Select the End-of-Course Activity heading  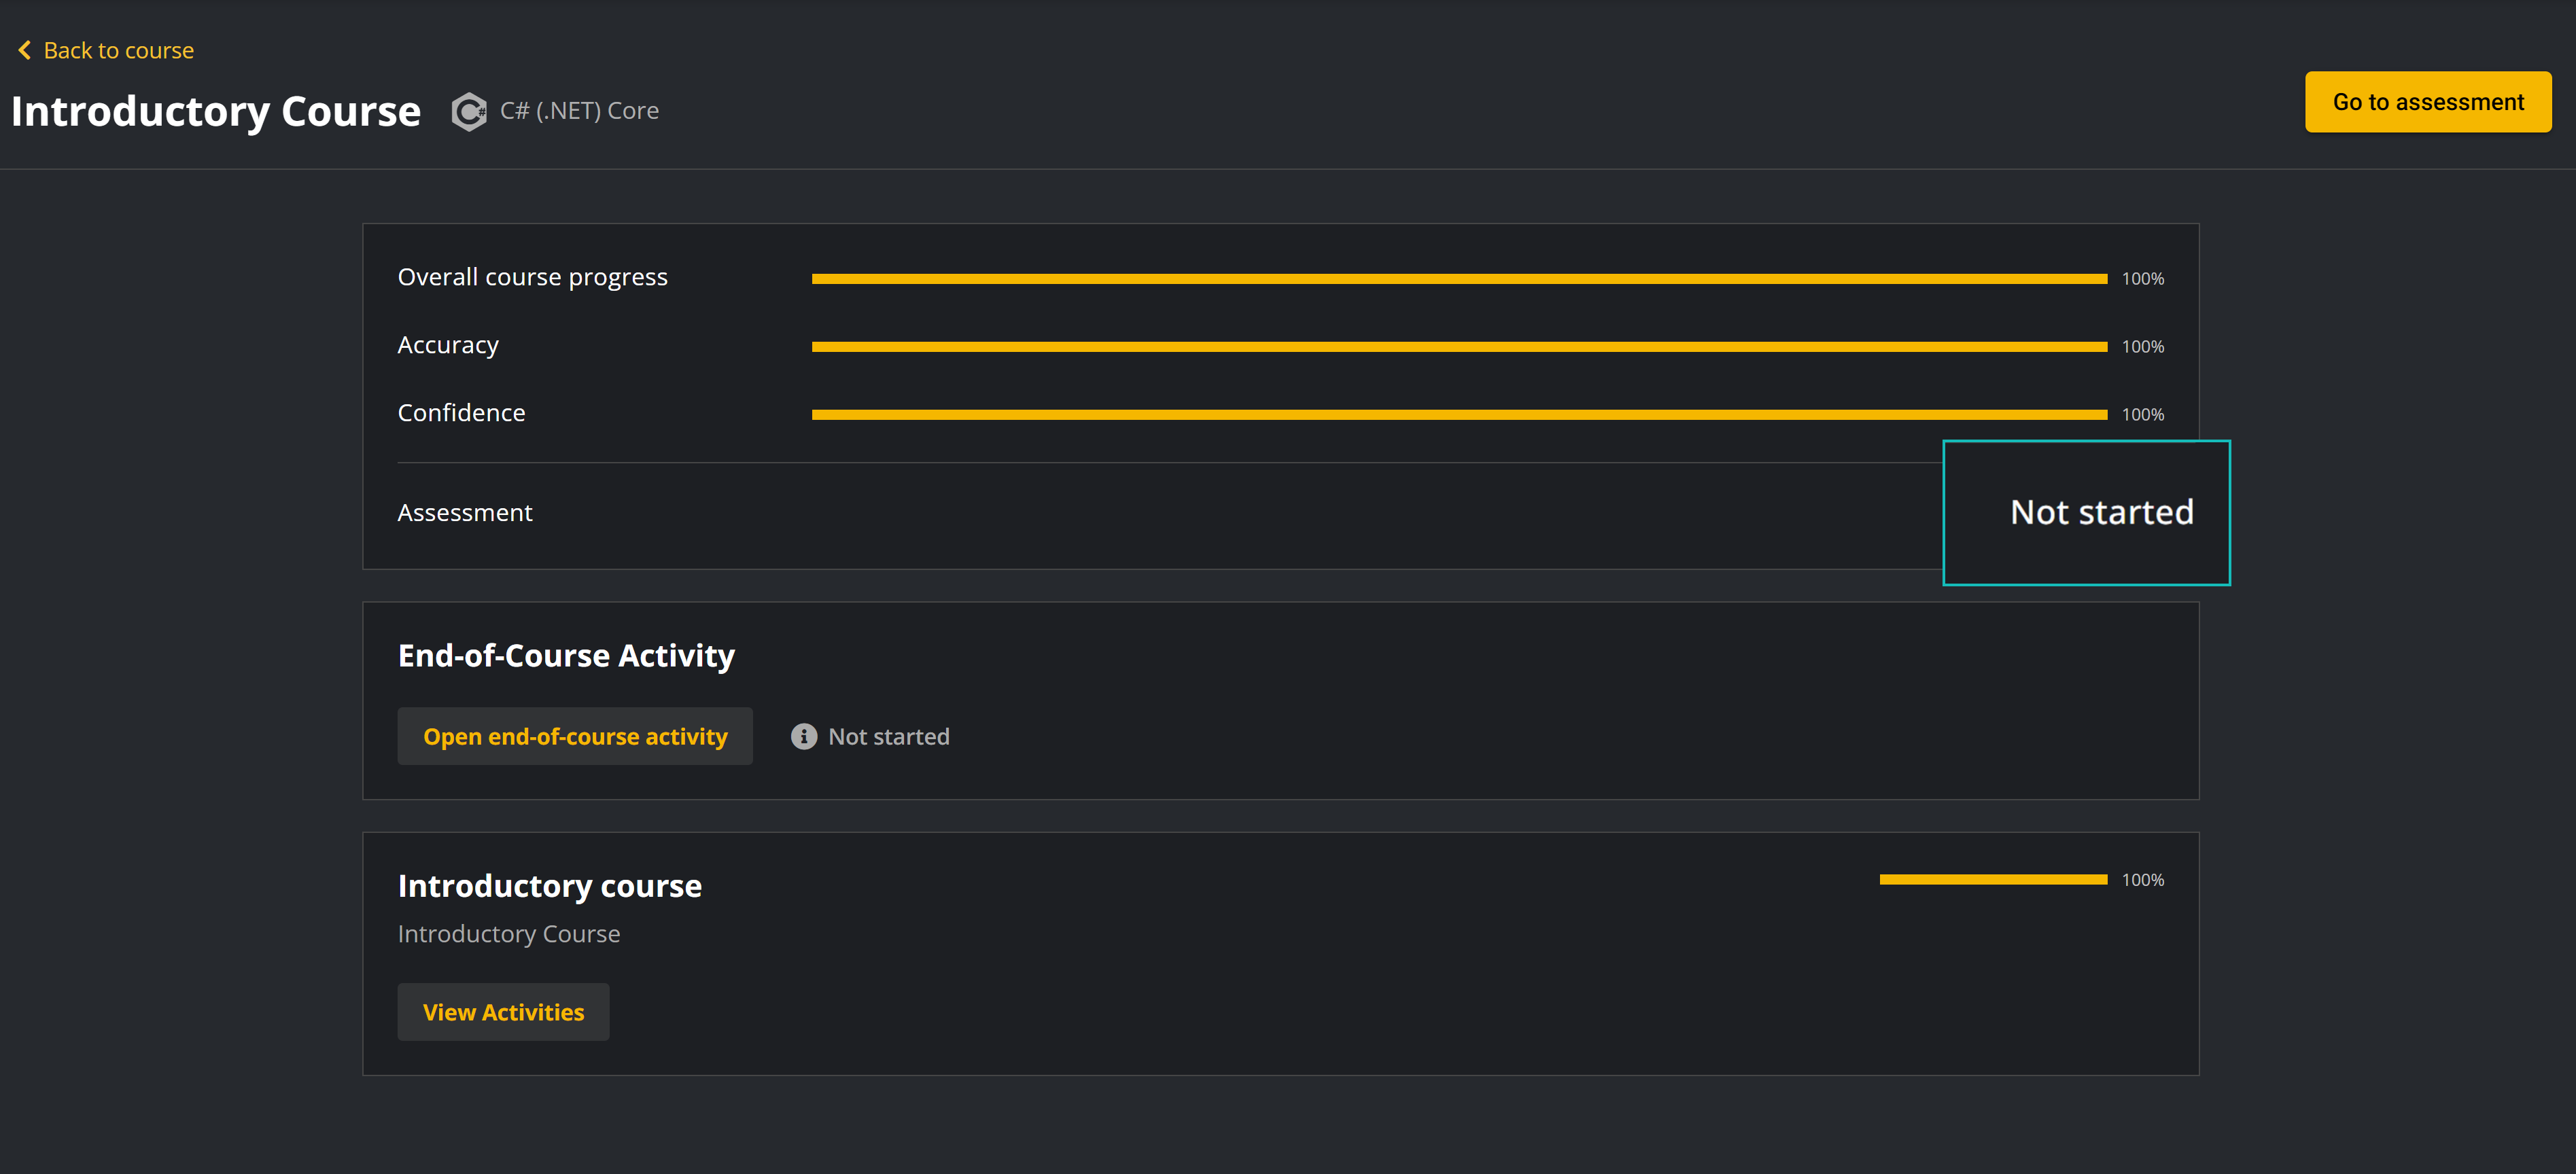(x=566, y=656)
